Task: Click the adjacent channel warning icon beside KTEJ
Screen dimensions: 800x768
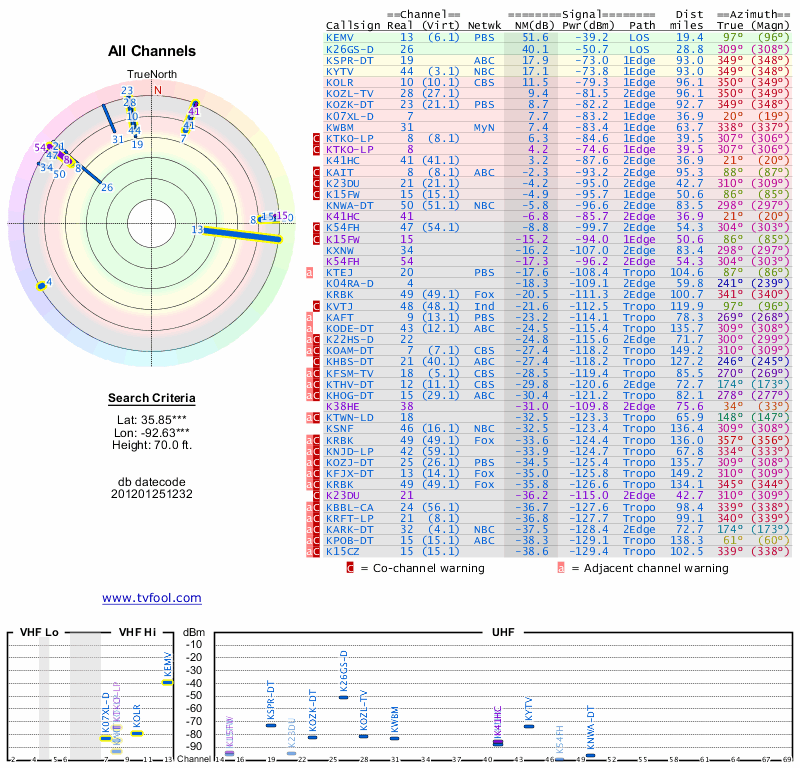Action: [x=309, y=272]
